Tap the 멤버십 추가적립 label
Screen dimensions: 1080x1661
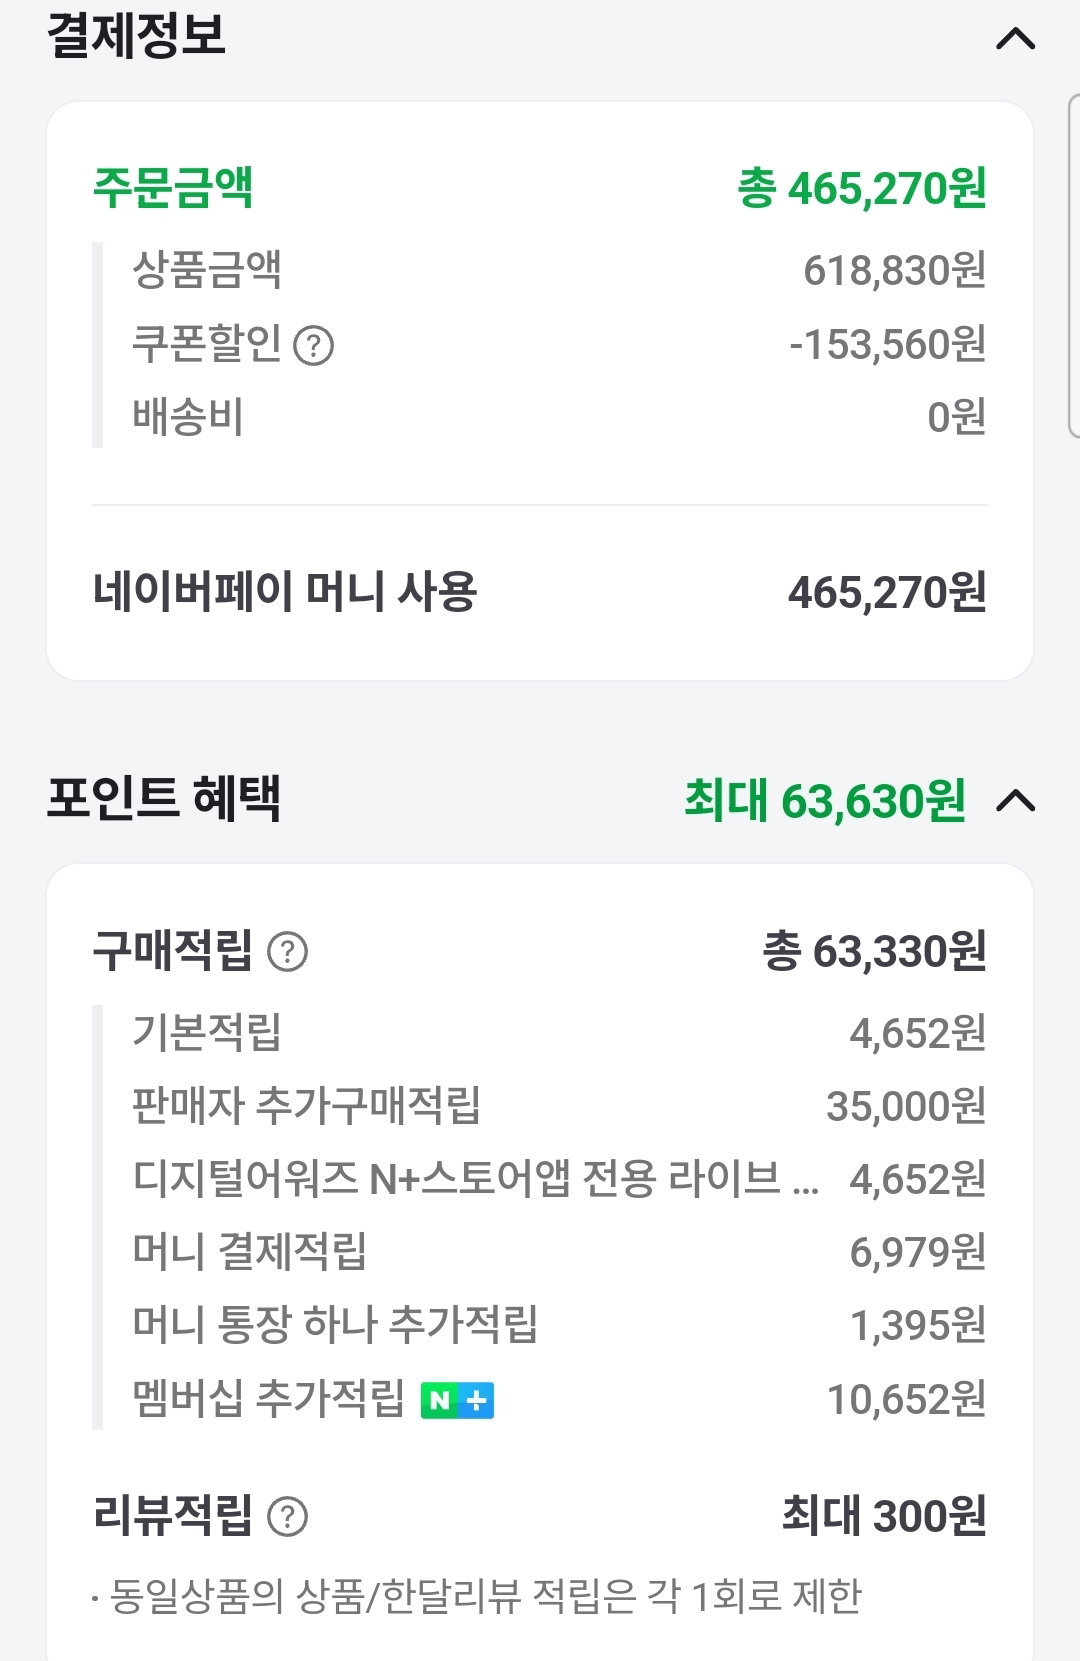point(268,1398)
